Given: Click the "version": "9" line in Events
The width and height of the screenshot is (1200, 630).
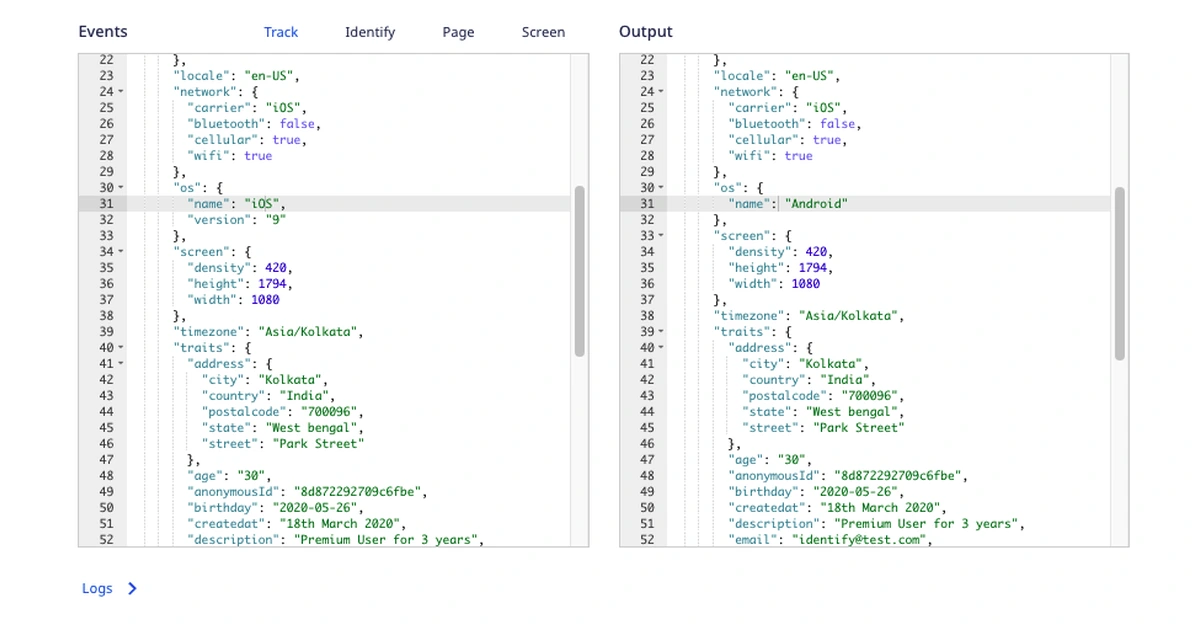Looking at the screenshot, I should (x=236, y=220).
